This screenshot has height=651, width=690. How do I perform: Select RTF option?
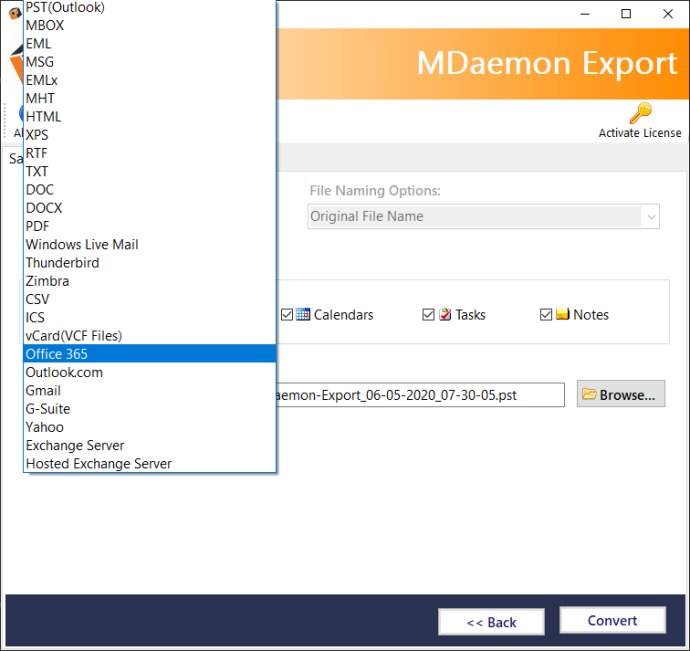pos(150,153)
